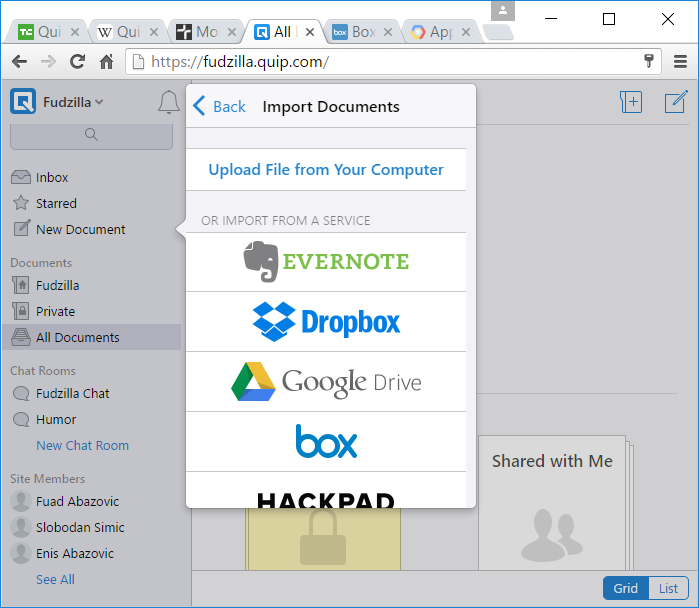Screen dimensions: 699x608
Task: Import from Dropbox service
Action: 326,322
